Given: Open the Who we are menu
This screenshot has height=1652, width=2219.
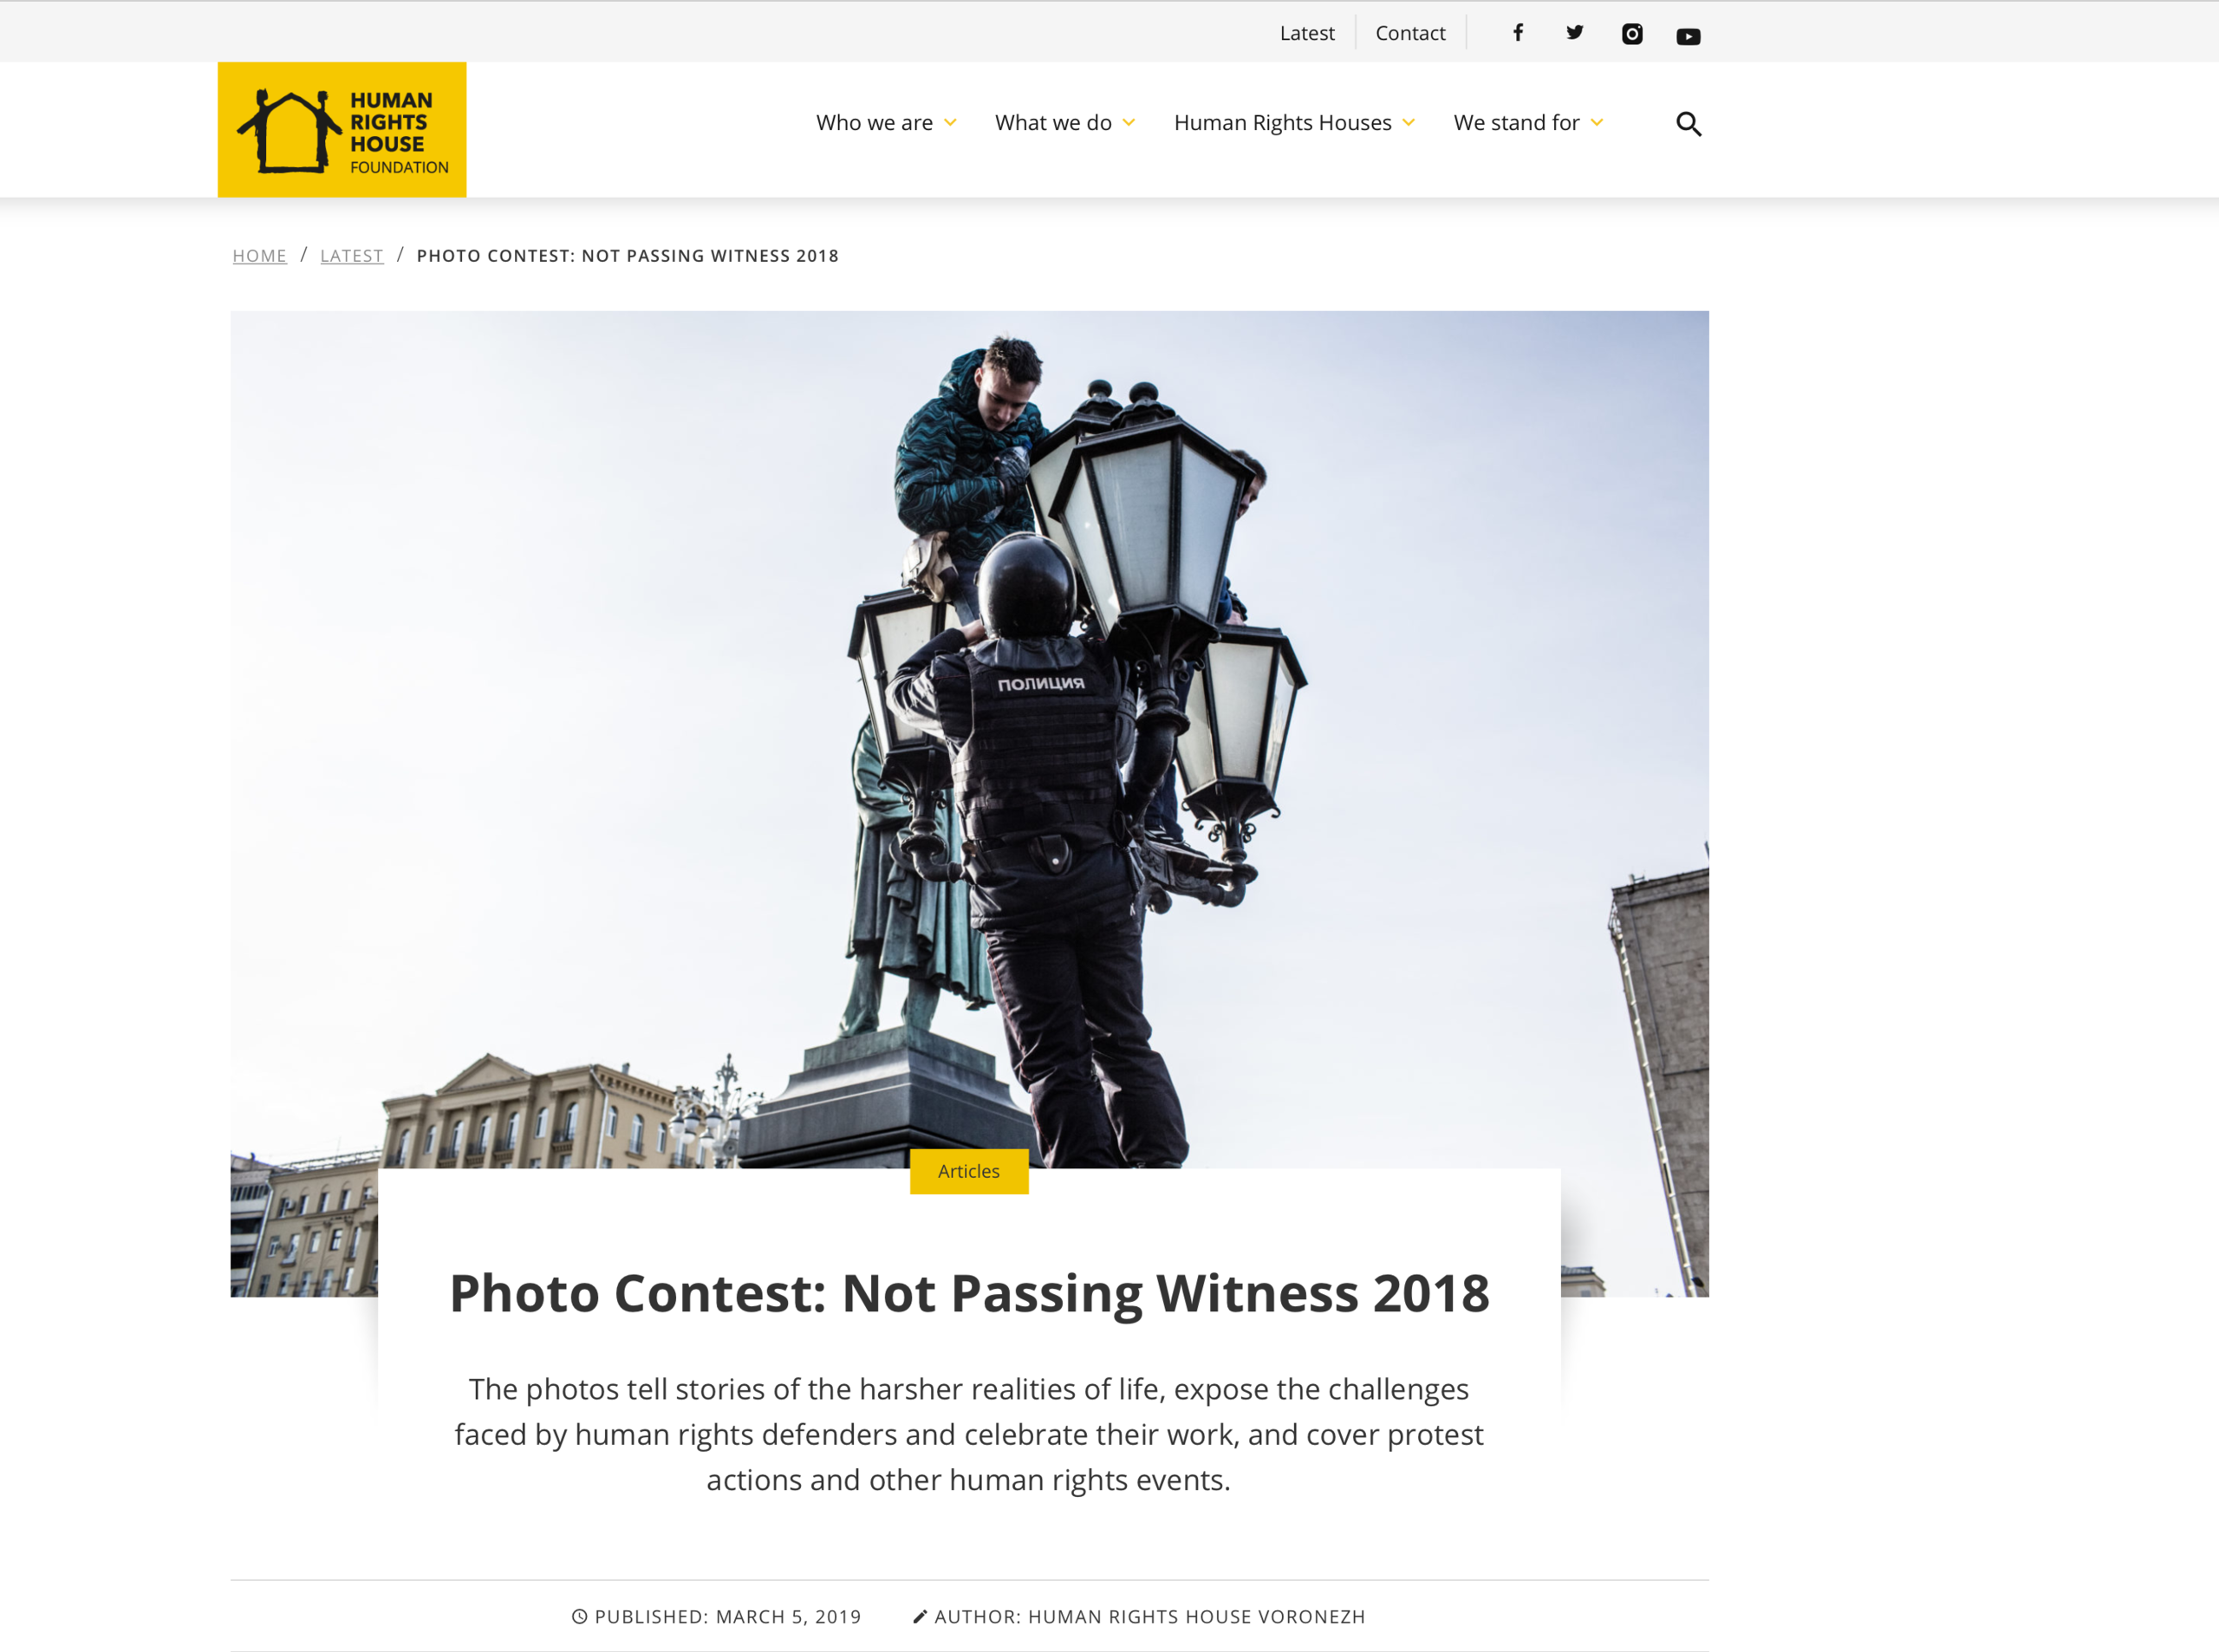Looking at the screenshot, I should [874, 123].
